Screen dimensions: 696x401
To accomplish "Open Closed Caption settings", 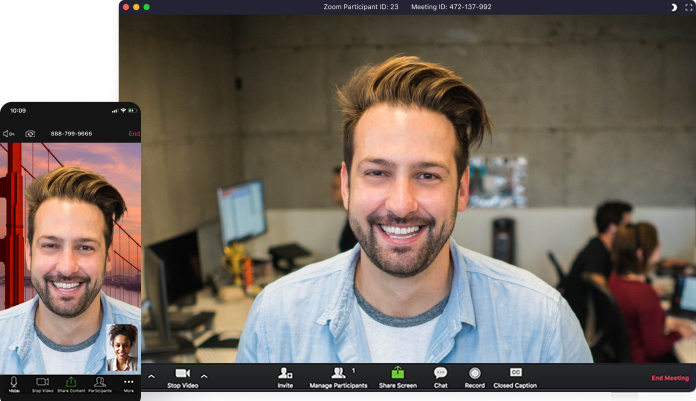I will click(x=515, y=378).
